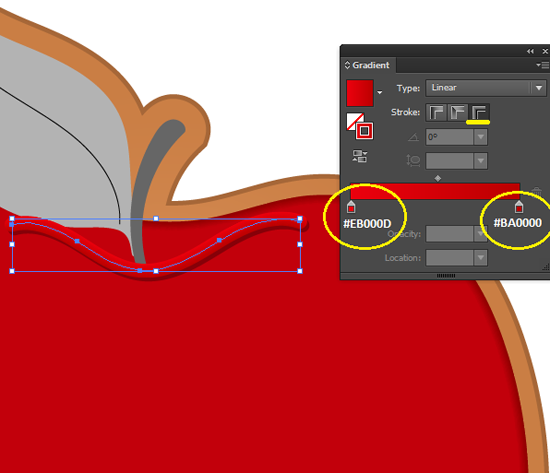Click the Reverse Gradient icon

tap(360, 156)
